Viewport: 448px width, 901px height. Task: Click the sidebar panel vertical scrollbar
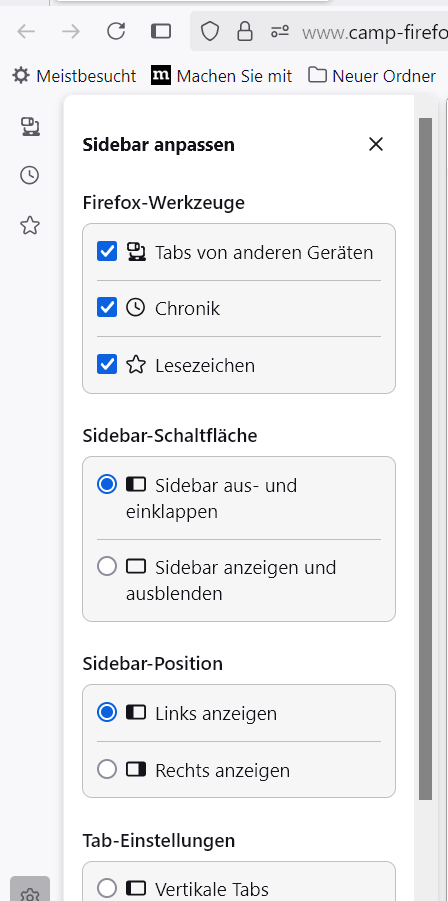pyautogui.click(x=425, y=459)
